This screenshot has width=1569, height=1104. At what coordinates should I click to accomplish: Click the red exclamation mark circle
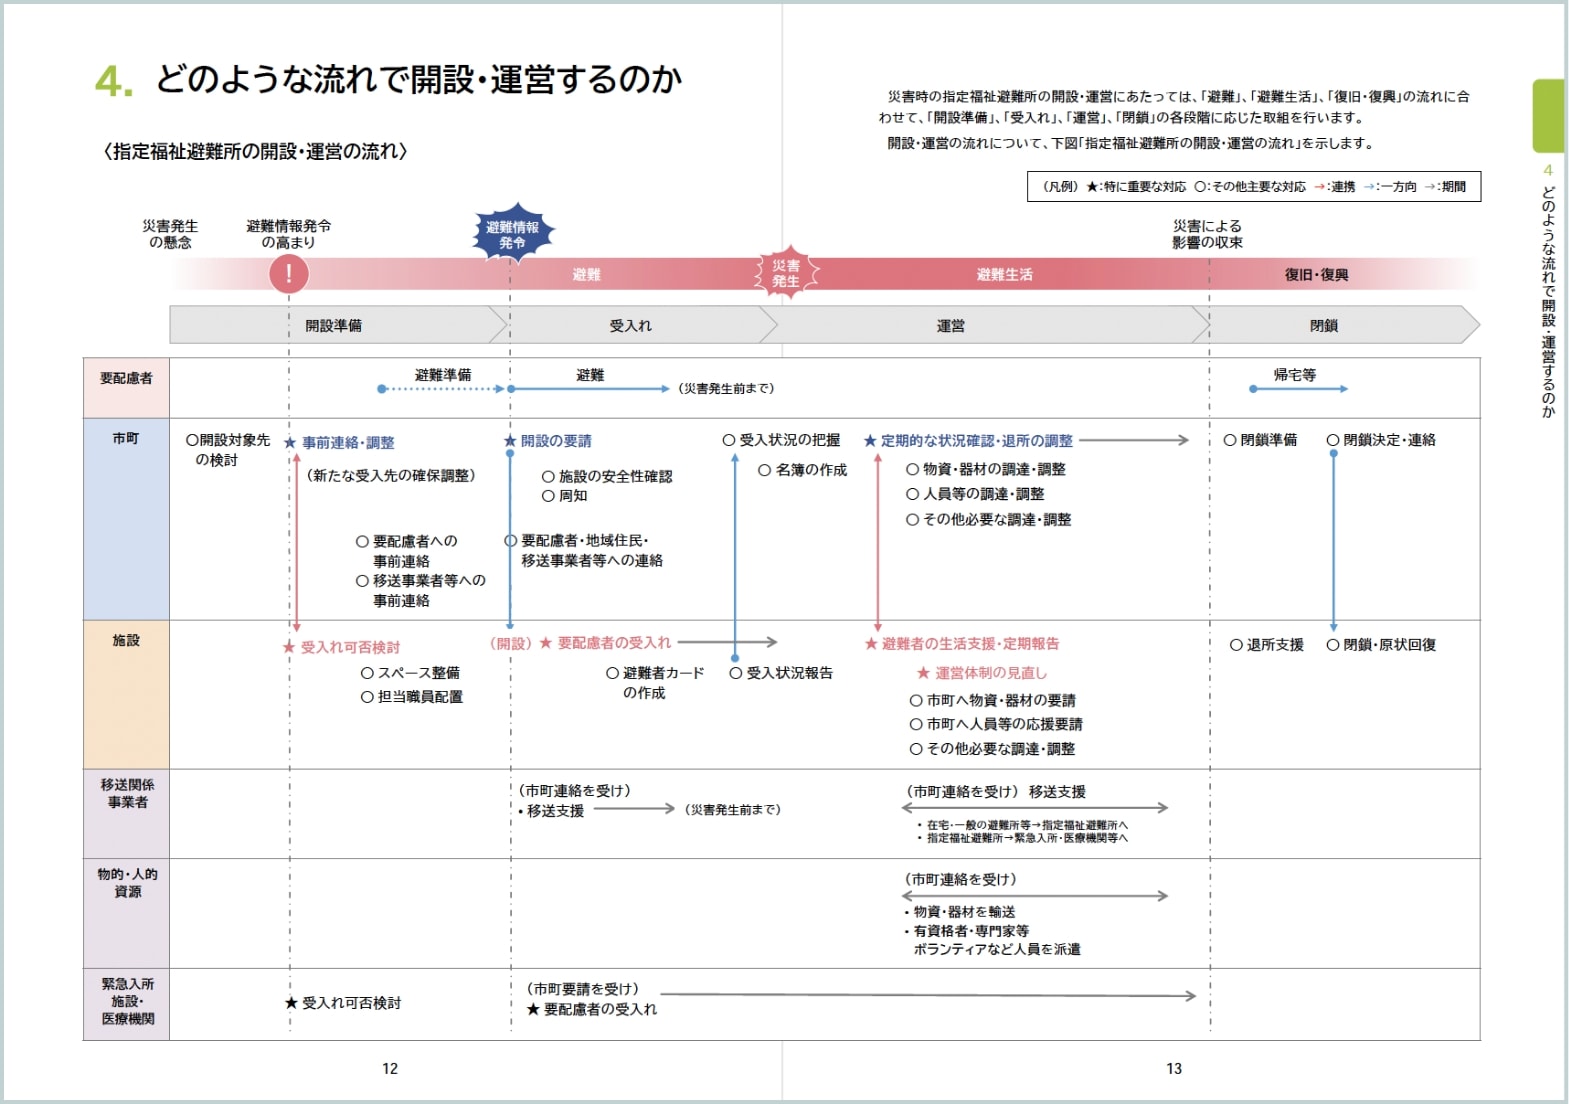(289, 273)
